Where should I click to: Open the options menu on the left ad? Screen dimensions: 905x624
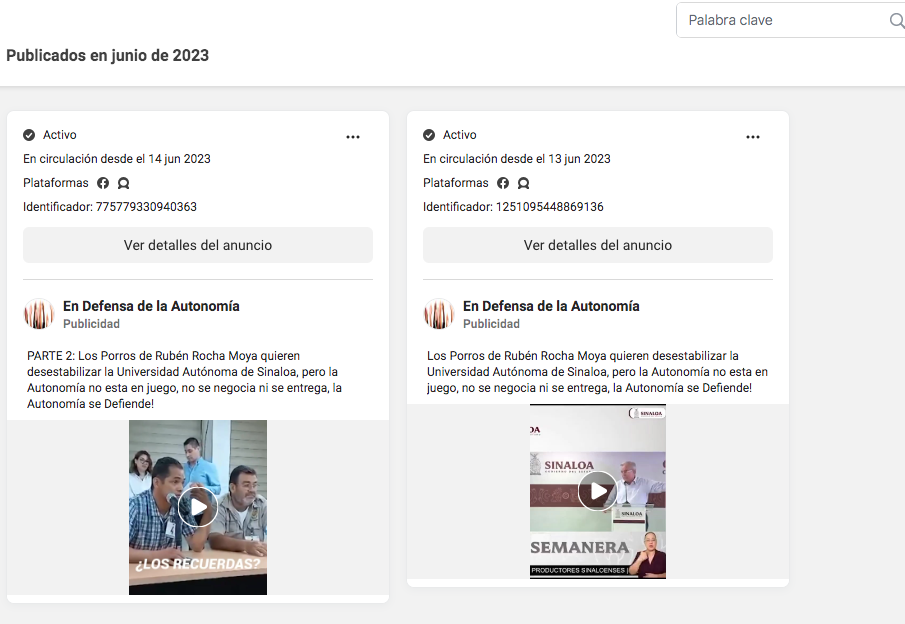[x=353, y=136]
